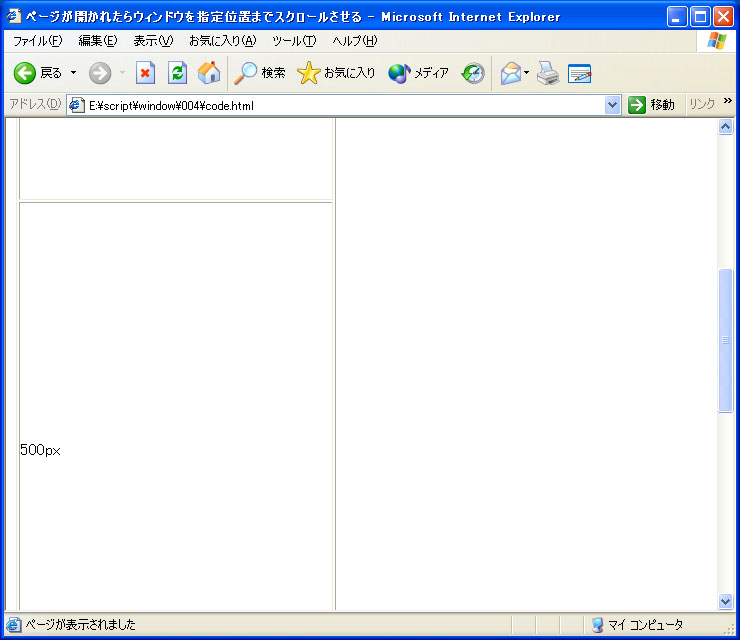
Task: Open the ファイル(F) menu
Action: 37,41
